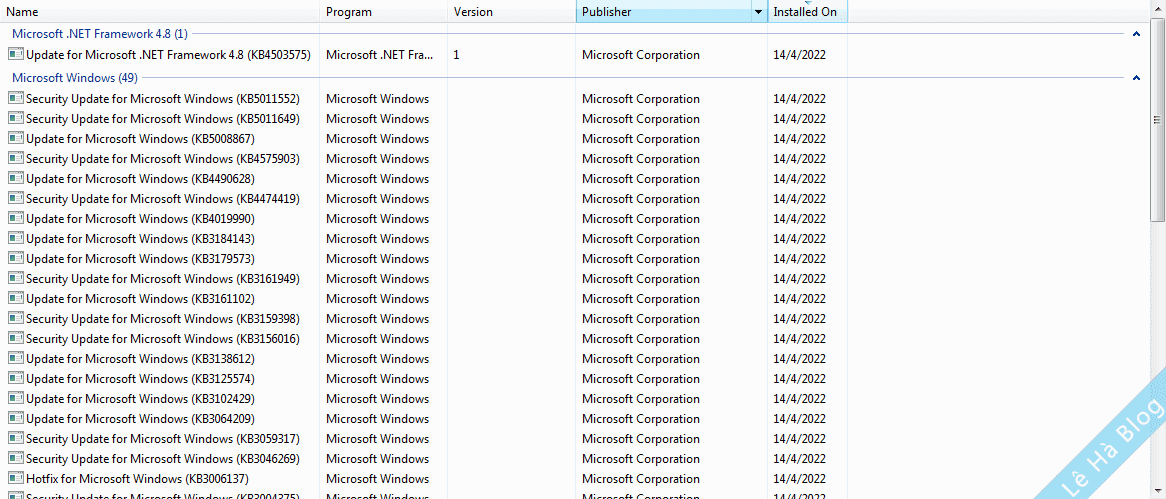Click icon of update KB3102429
Image resolution: width=1166 pixels, height=499 pixels.
pos(15,399)
